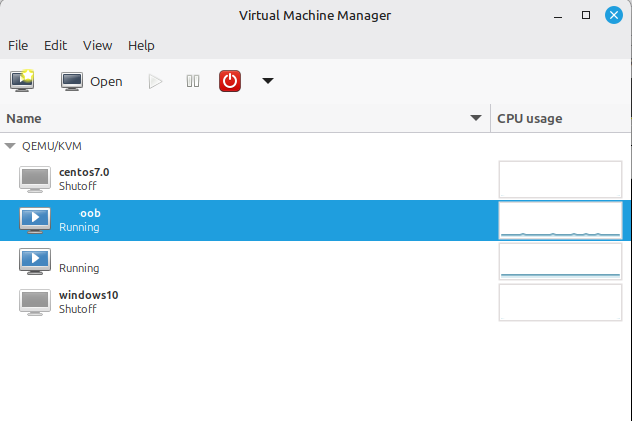Click the centos7.0 shutoff monitor icon
The image size is (632, 421).
click(35, 179)
